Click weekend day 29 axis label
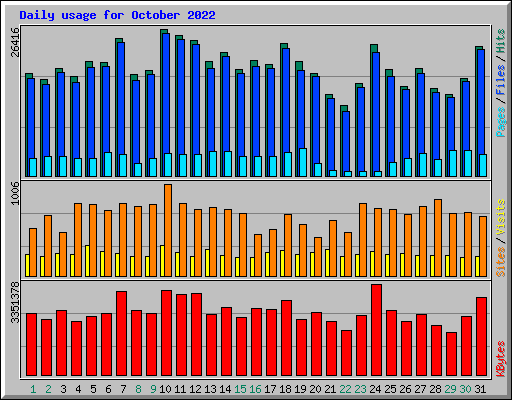Viewport: 512px width, 400px height. 450,389
